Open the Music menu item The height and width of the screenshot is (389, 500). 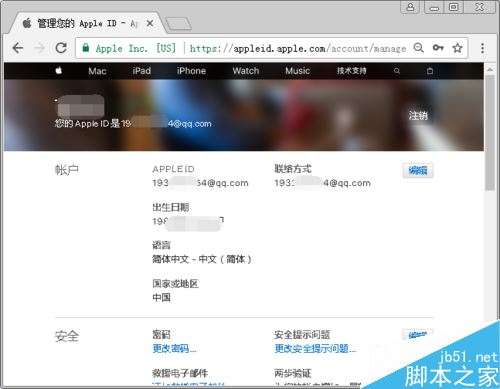click(298, 71)
